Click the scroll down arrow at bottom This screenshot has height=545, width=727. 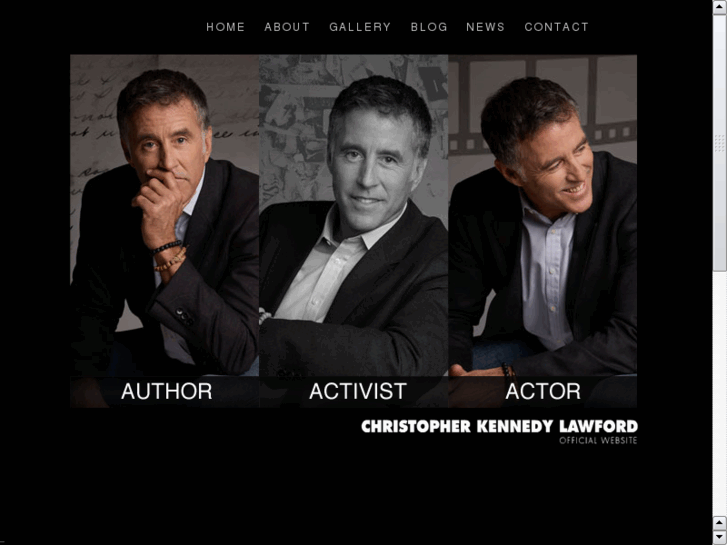point(720,537)
